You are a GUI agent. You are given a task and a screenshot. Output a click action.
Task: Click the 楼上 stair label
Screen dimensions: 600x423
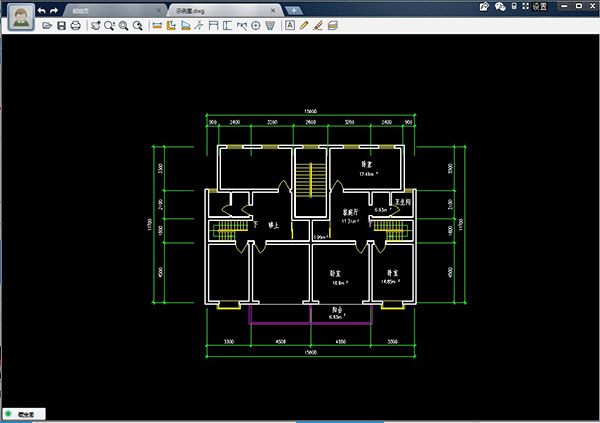tap(274, 225)
